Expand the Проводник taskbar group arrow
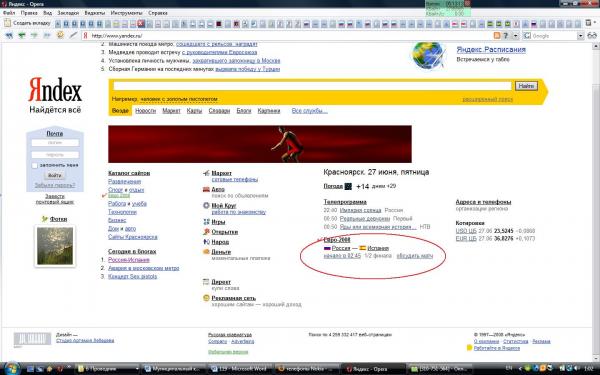 [x=137, y=368]
